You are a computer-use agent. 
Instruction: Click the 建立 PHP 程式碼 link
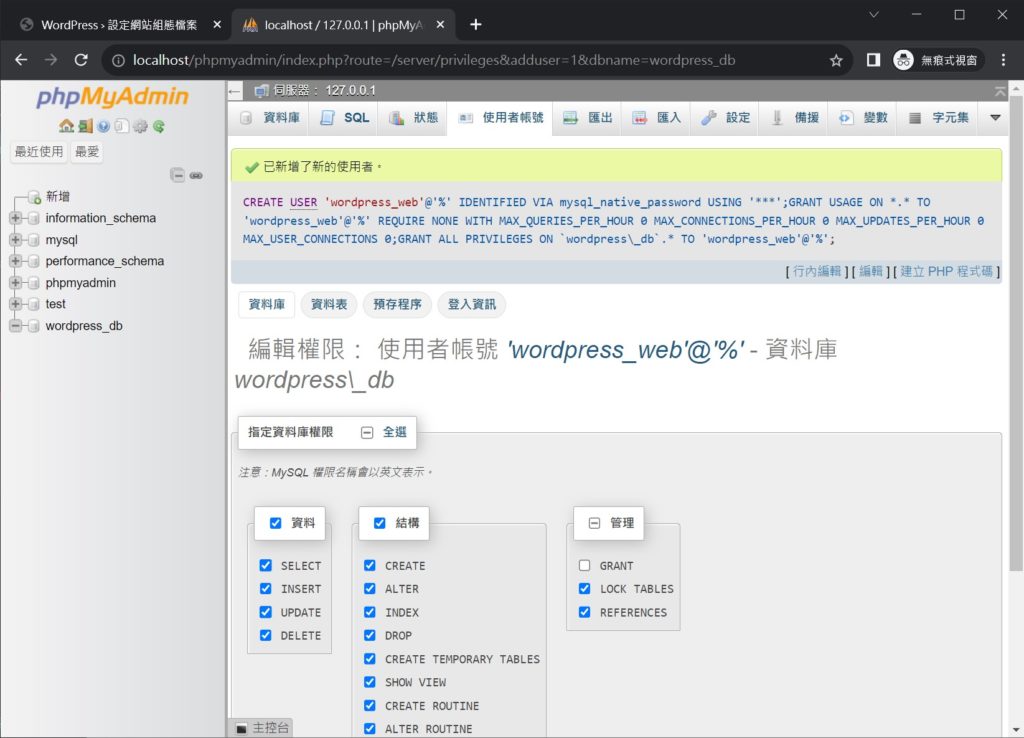tap(946, 271)
